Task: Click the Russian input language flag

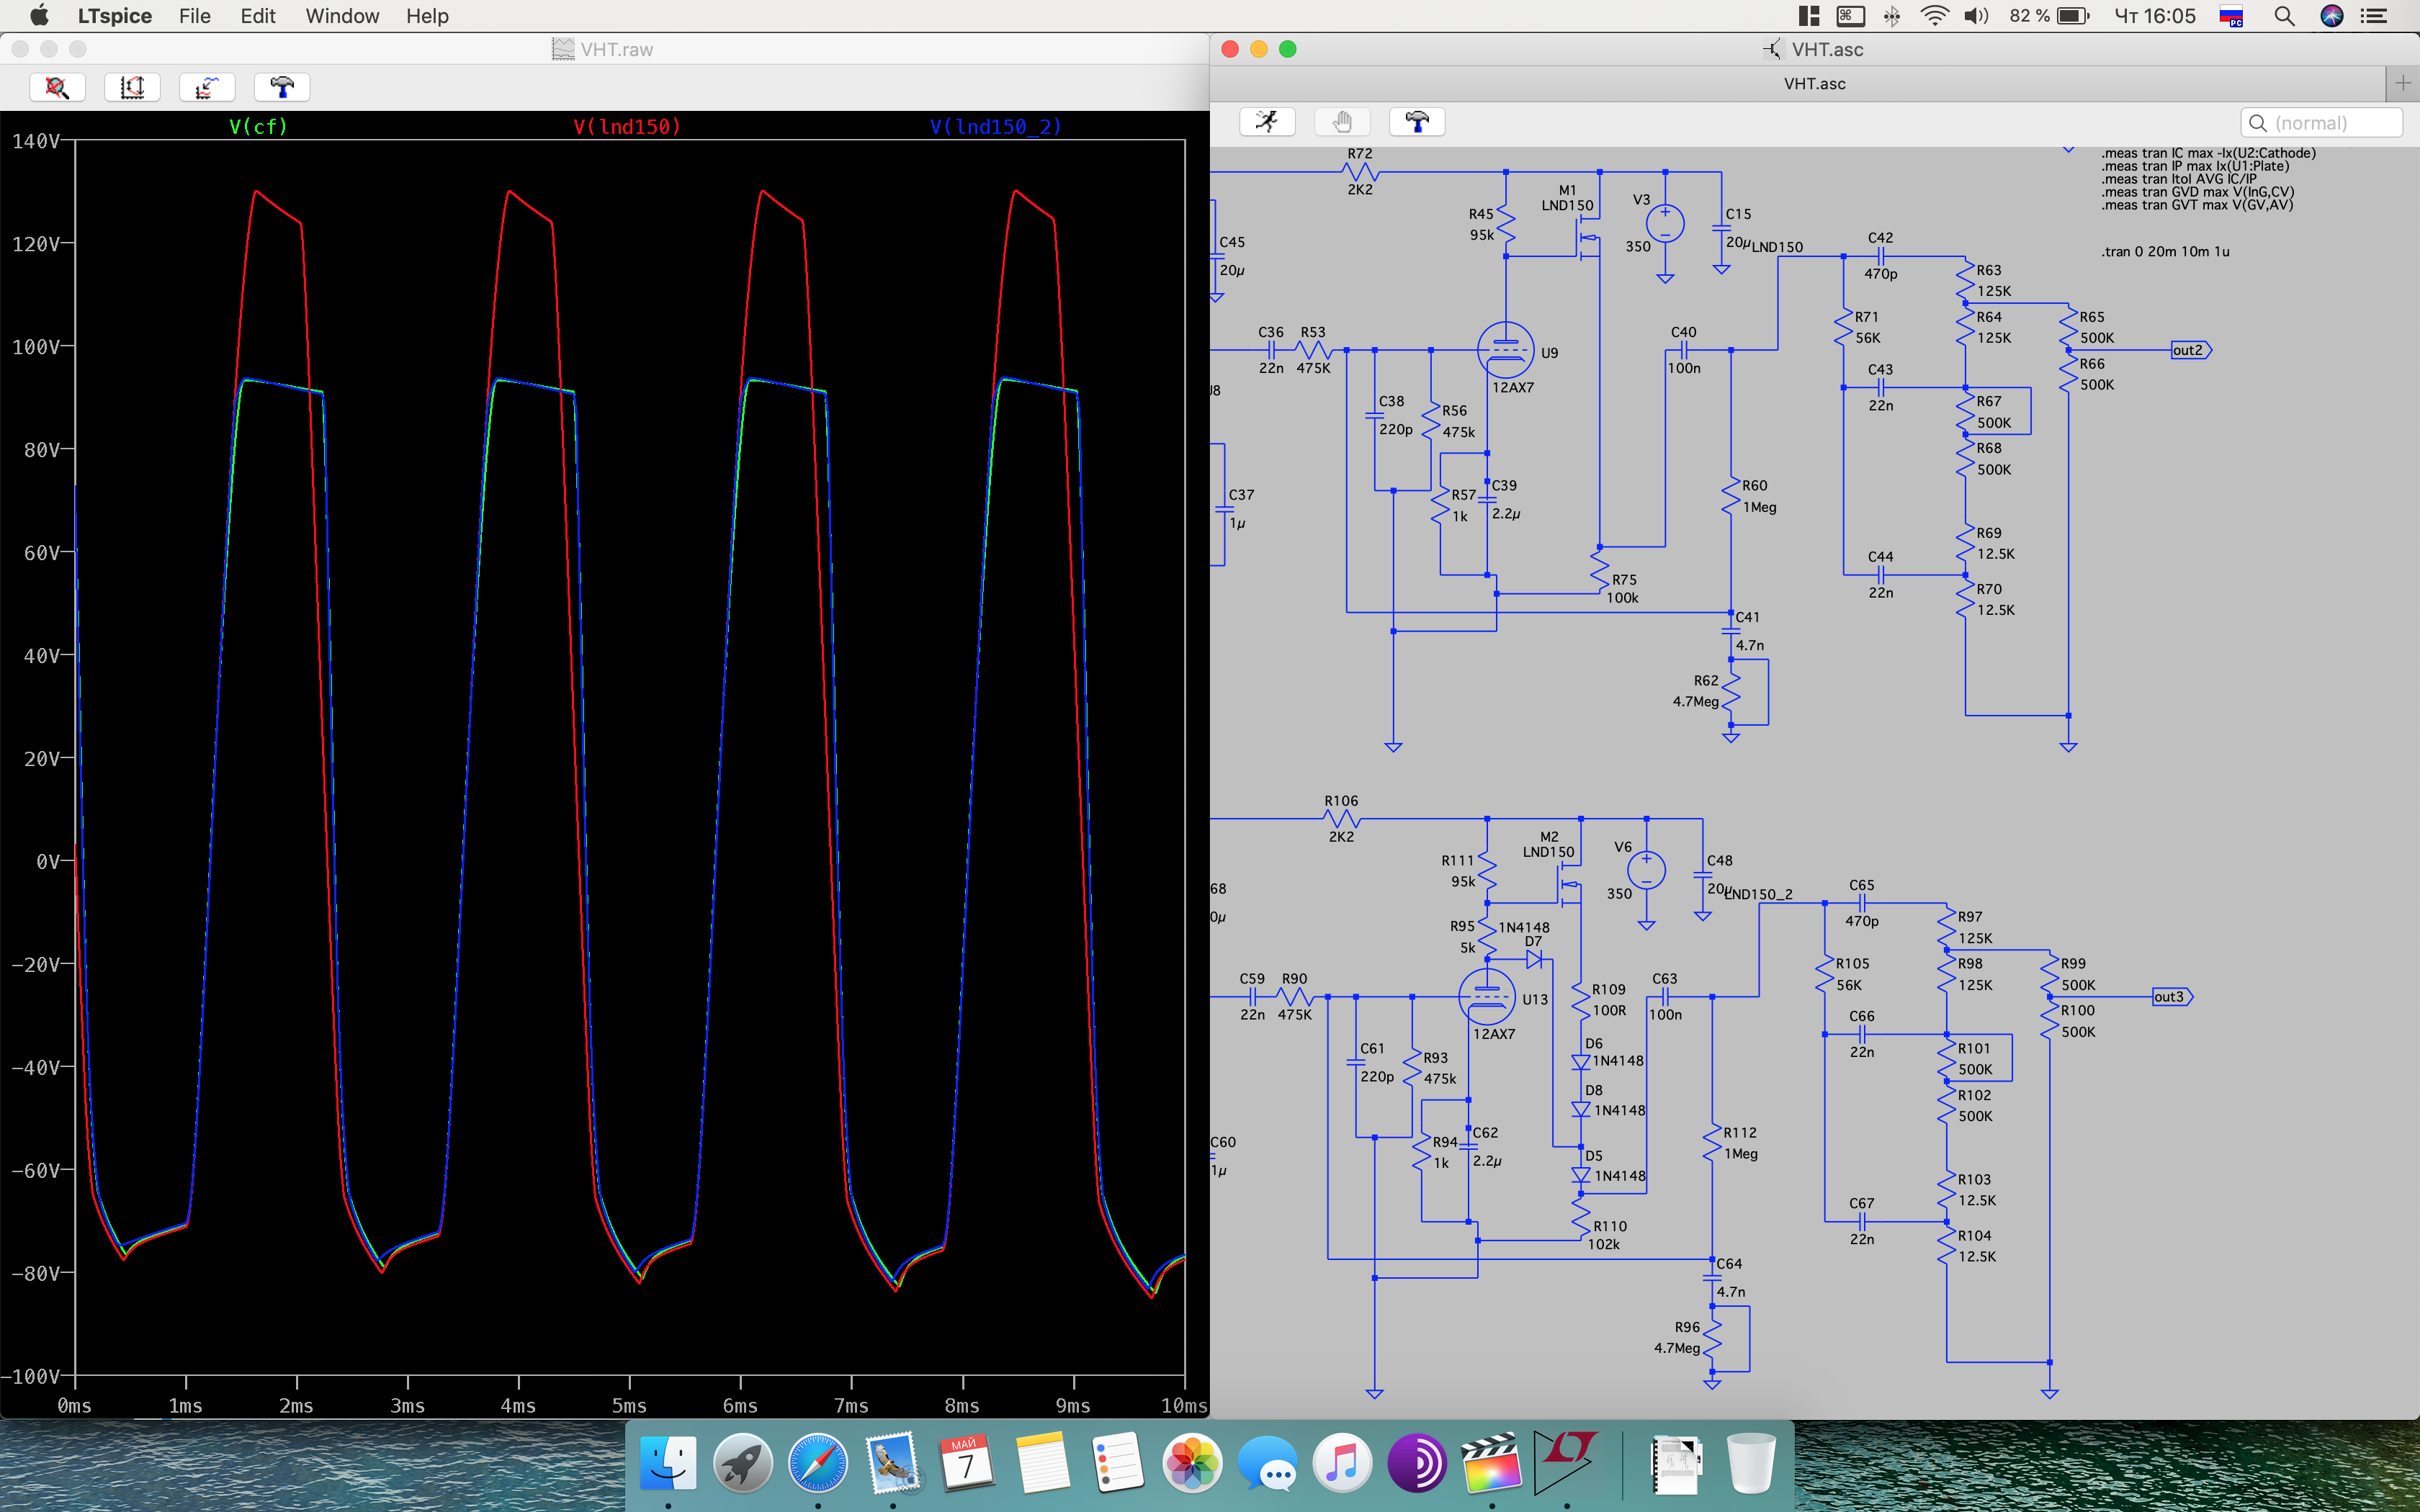Action: (x=2231, y=16)
